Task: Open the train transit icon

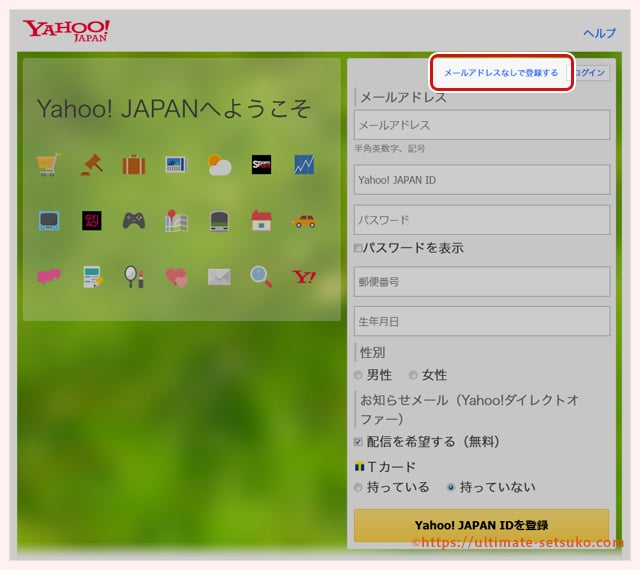Action: pos(220,221)
